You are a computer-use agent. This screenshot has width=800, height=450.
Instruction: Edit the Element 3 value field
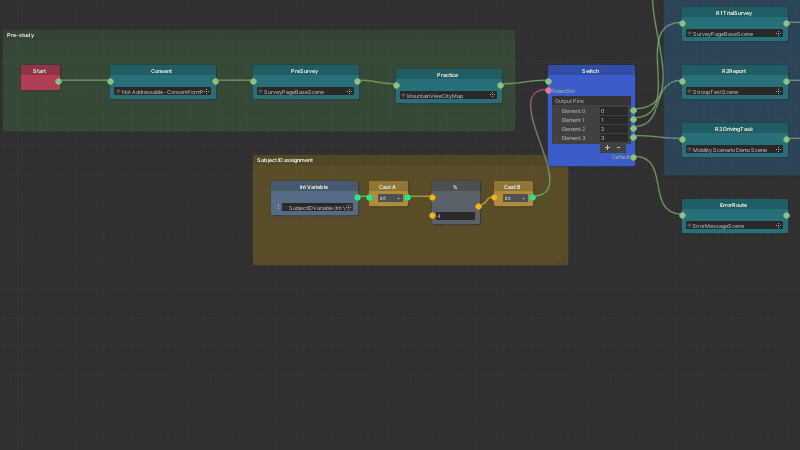[614, 138]
